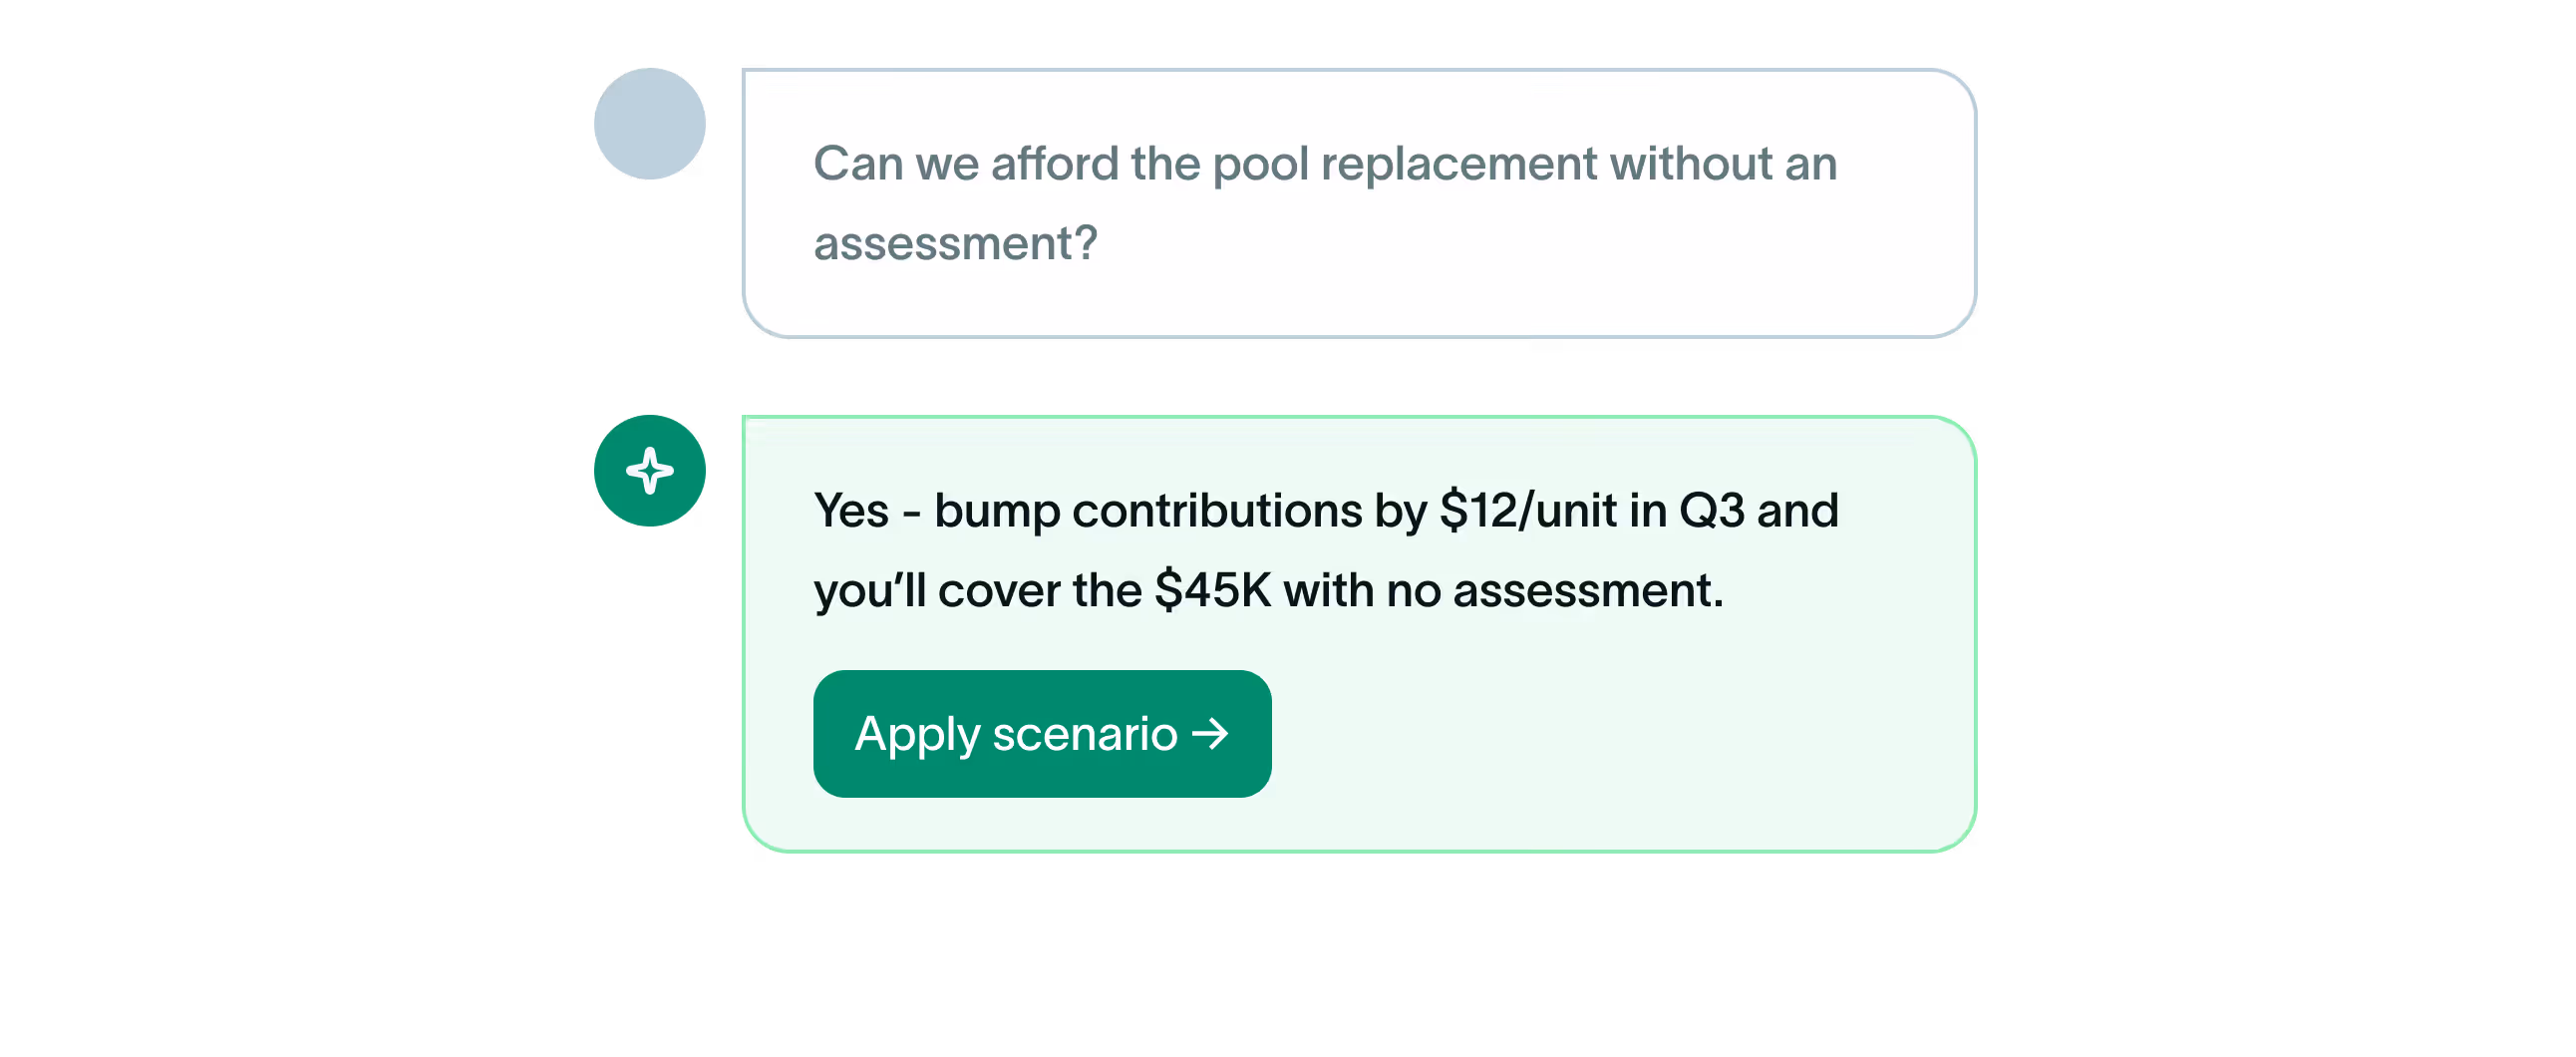Select the AI response message bubble
The height and width of the screenshot is (1057, 2576).
1359,634
